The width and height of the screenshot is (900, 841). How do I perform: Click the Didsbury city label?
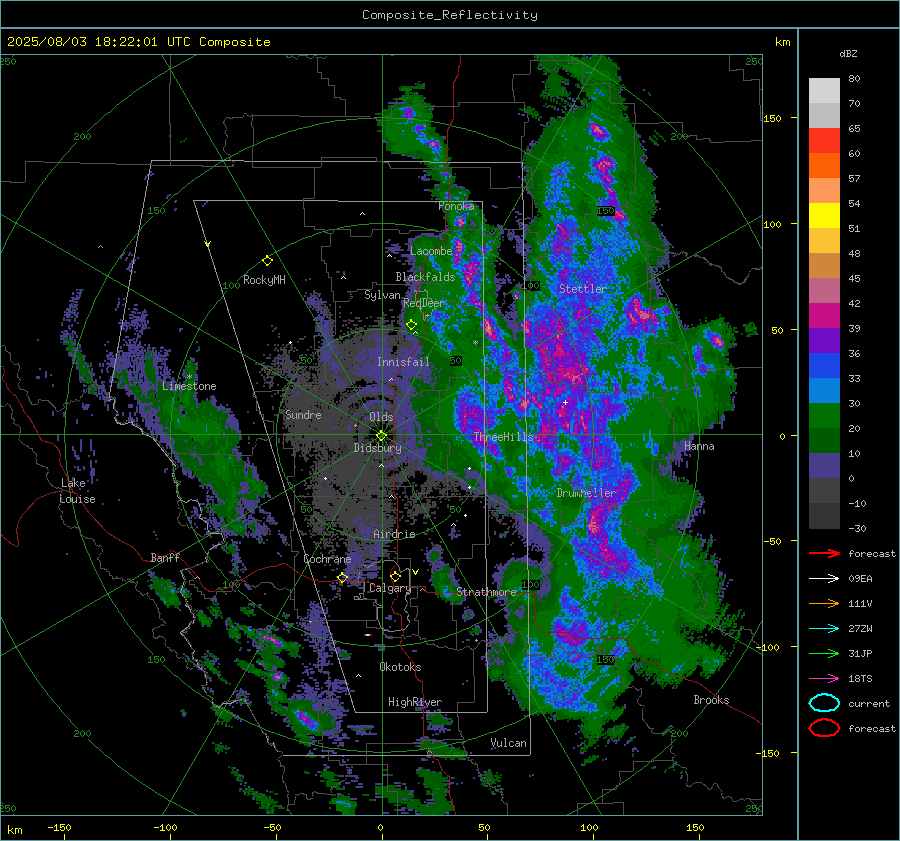coord(377,448)
